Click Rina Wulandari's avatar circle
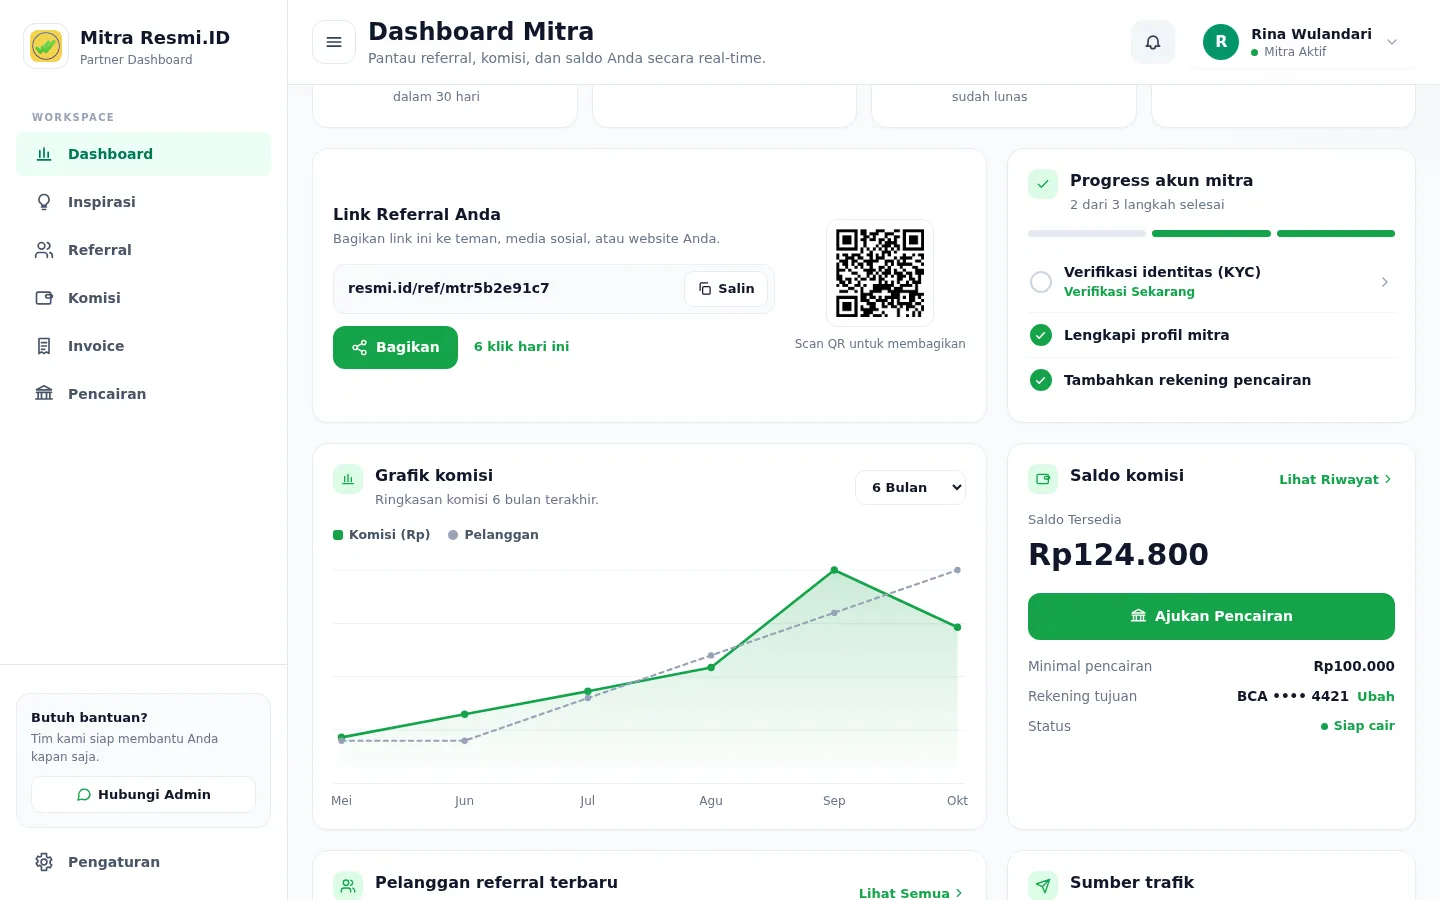This screenshot has height=900, width=1440. tap(1221, 42)
